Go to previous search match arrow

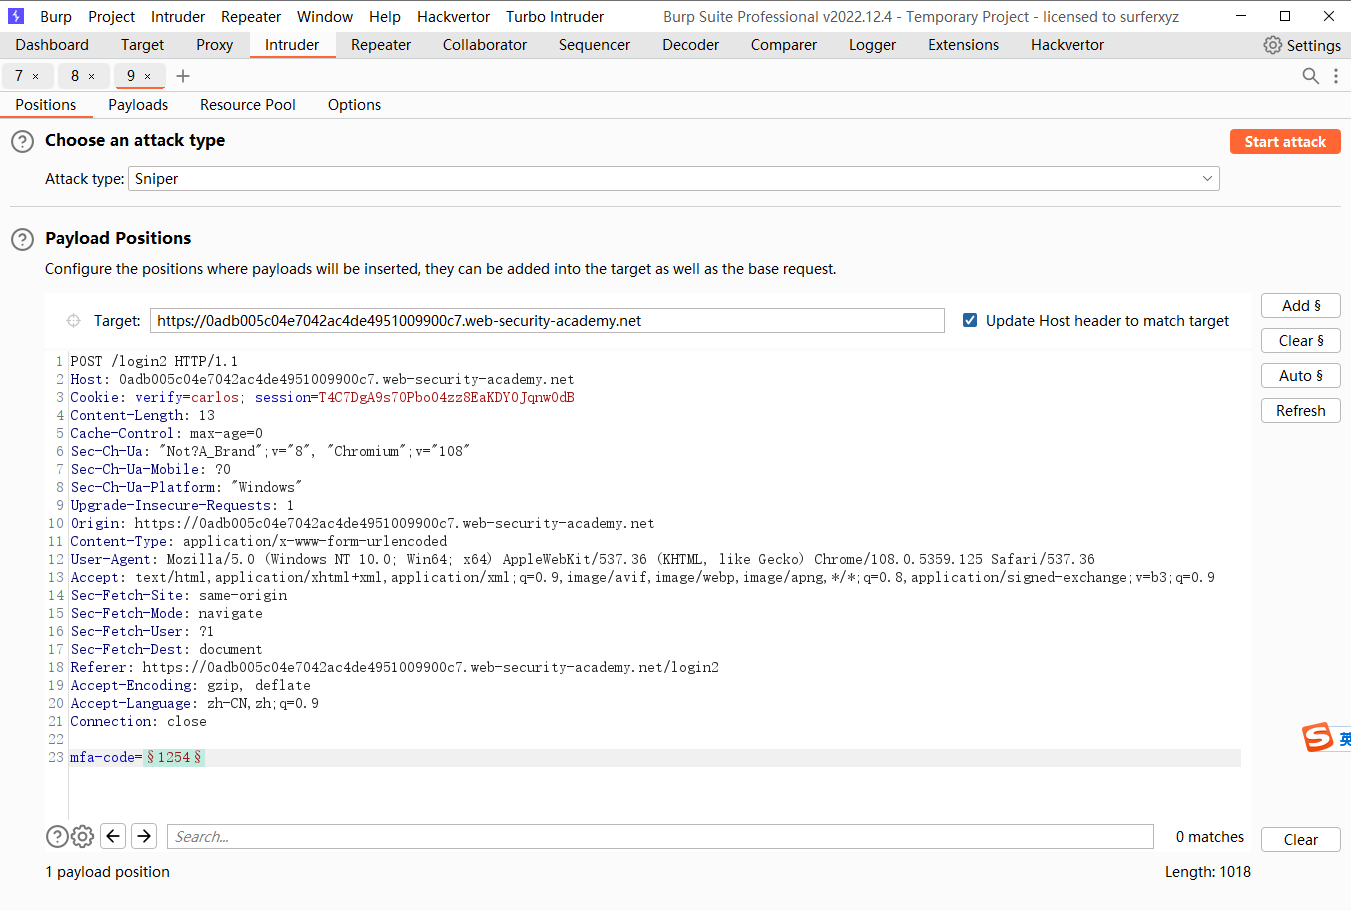113,836
